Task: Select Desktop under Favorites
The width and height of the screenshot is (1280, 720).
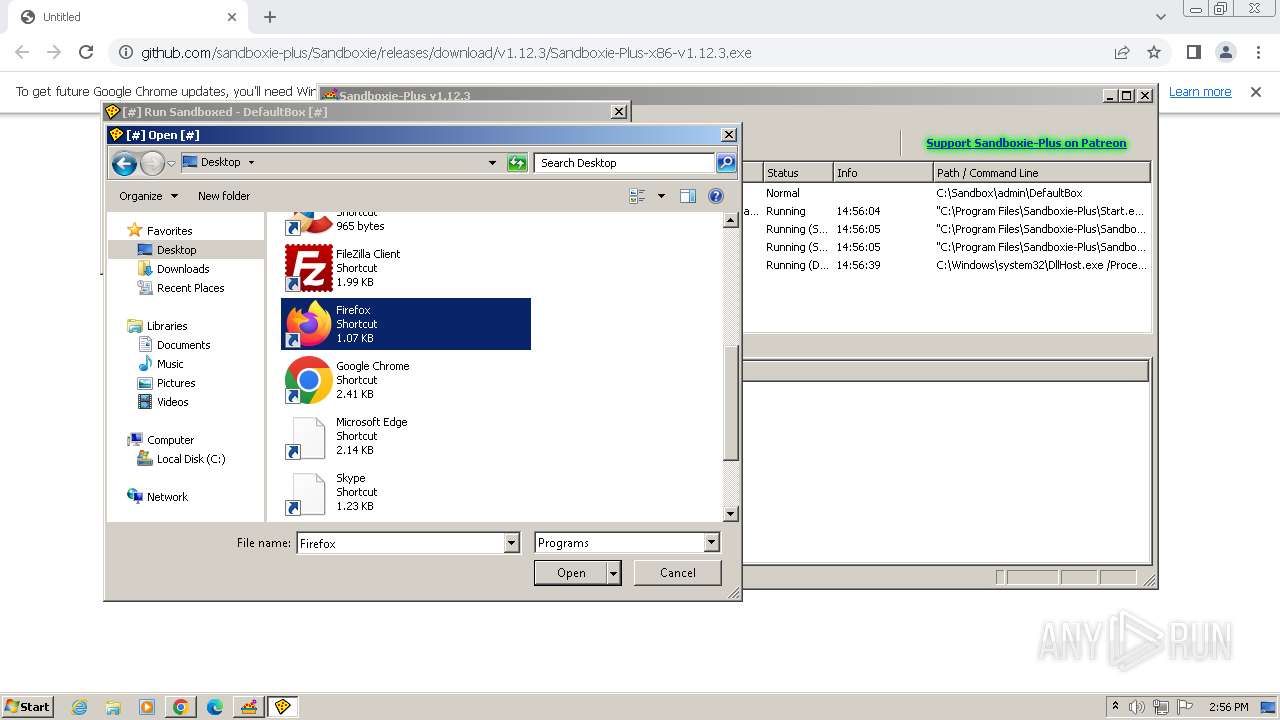Action: pos(176,250)
